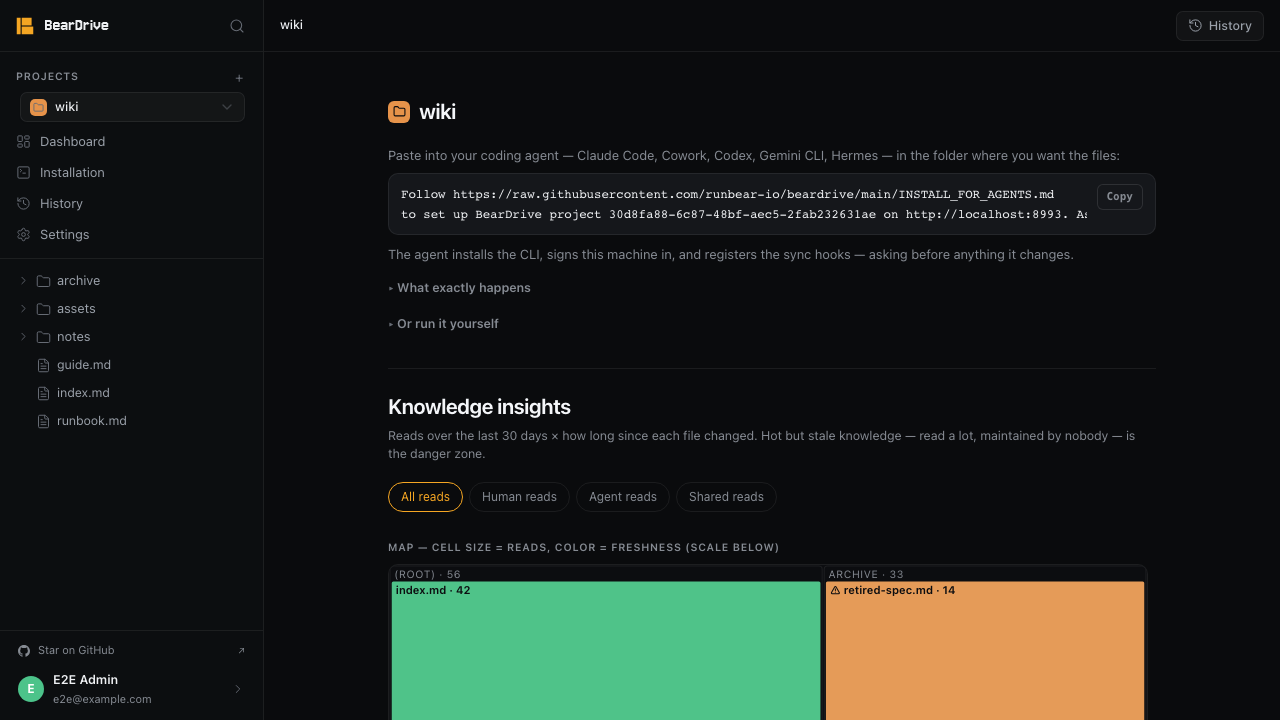Click the wiki breadcrumb in top bar

click(291, 25)
